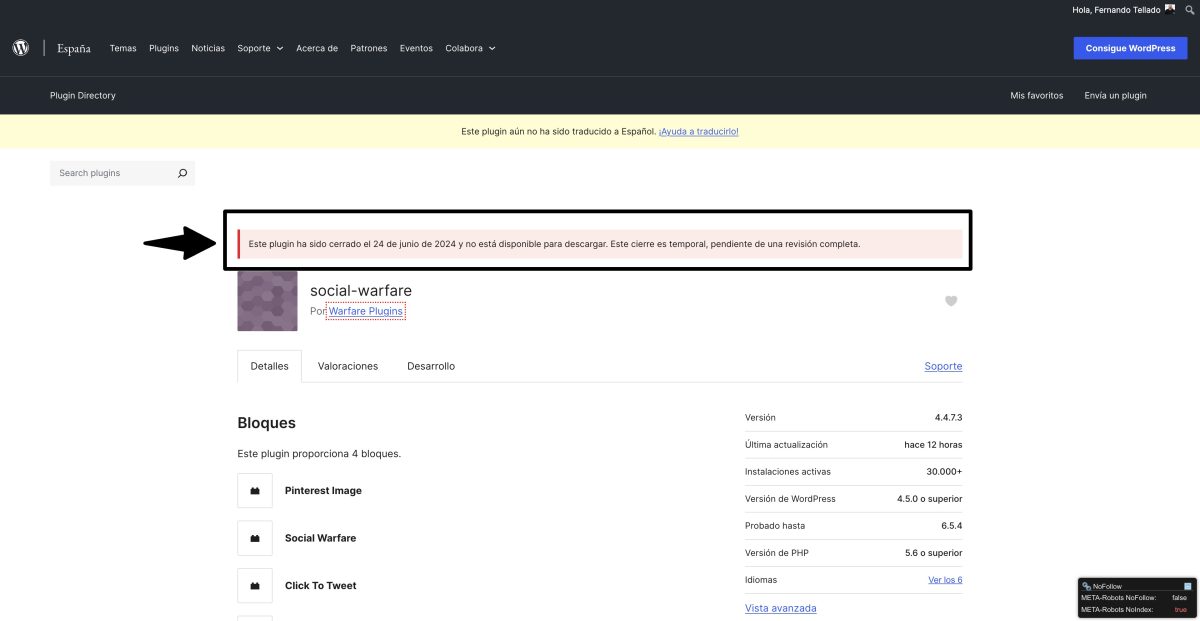Toggle the blue switch in the NoFollow widget

(x=1186, y=584)
